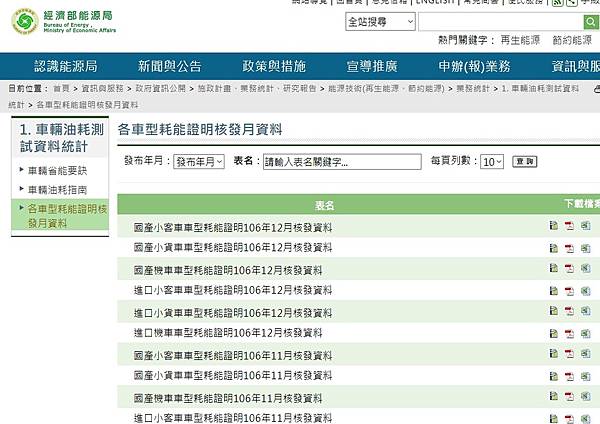Screen dimensions: 600x424
Task: Click row text 國產小貨車車型耗能證明106年11月核發資料
Action: click(x=233, y=375)
